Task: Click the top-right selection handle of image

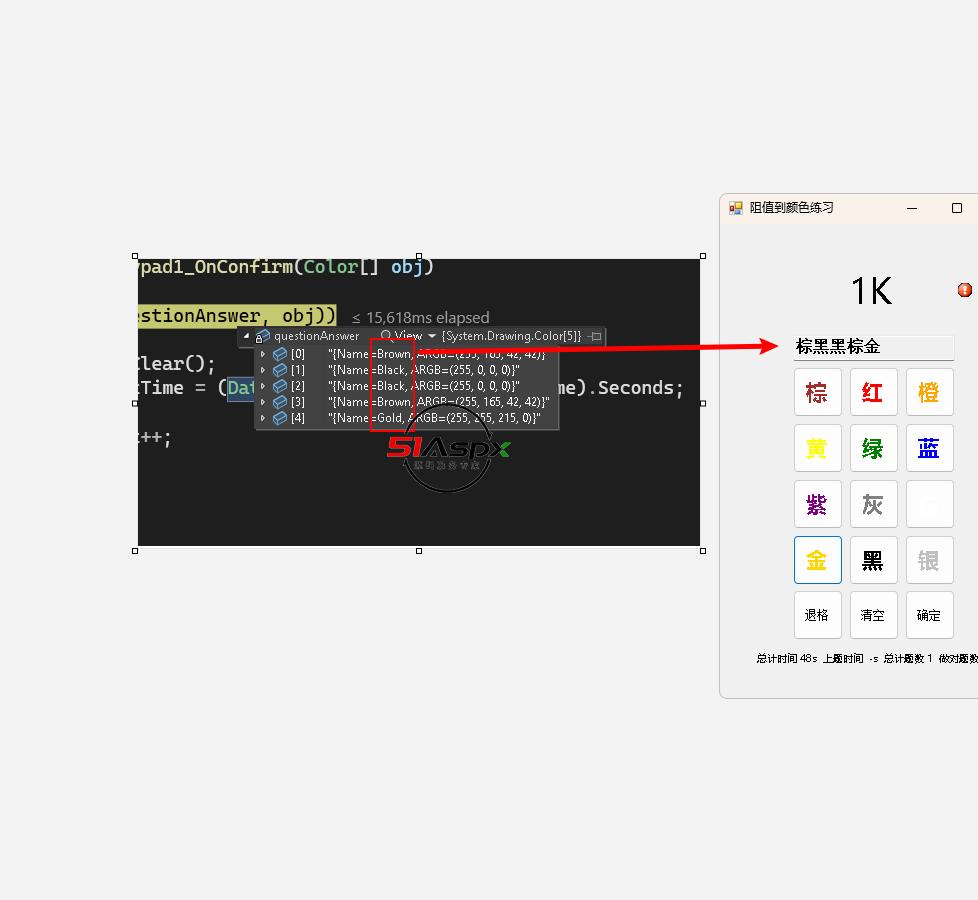Action: pyautogui.click(x=703, y=256)
